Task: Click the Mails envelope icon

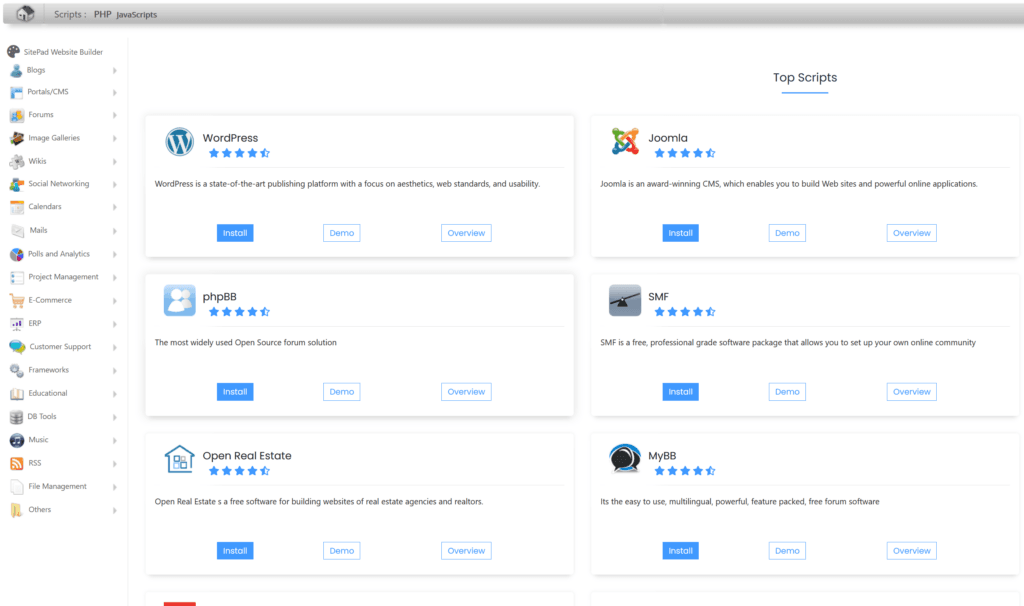Action: click(18, 231)
